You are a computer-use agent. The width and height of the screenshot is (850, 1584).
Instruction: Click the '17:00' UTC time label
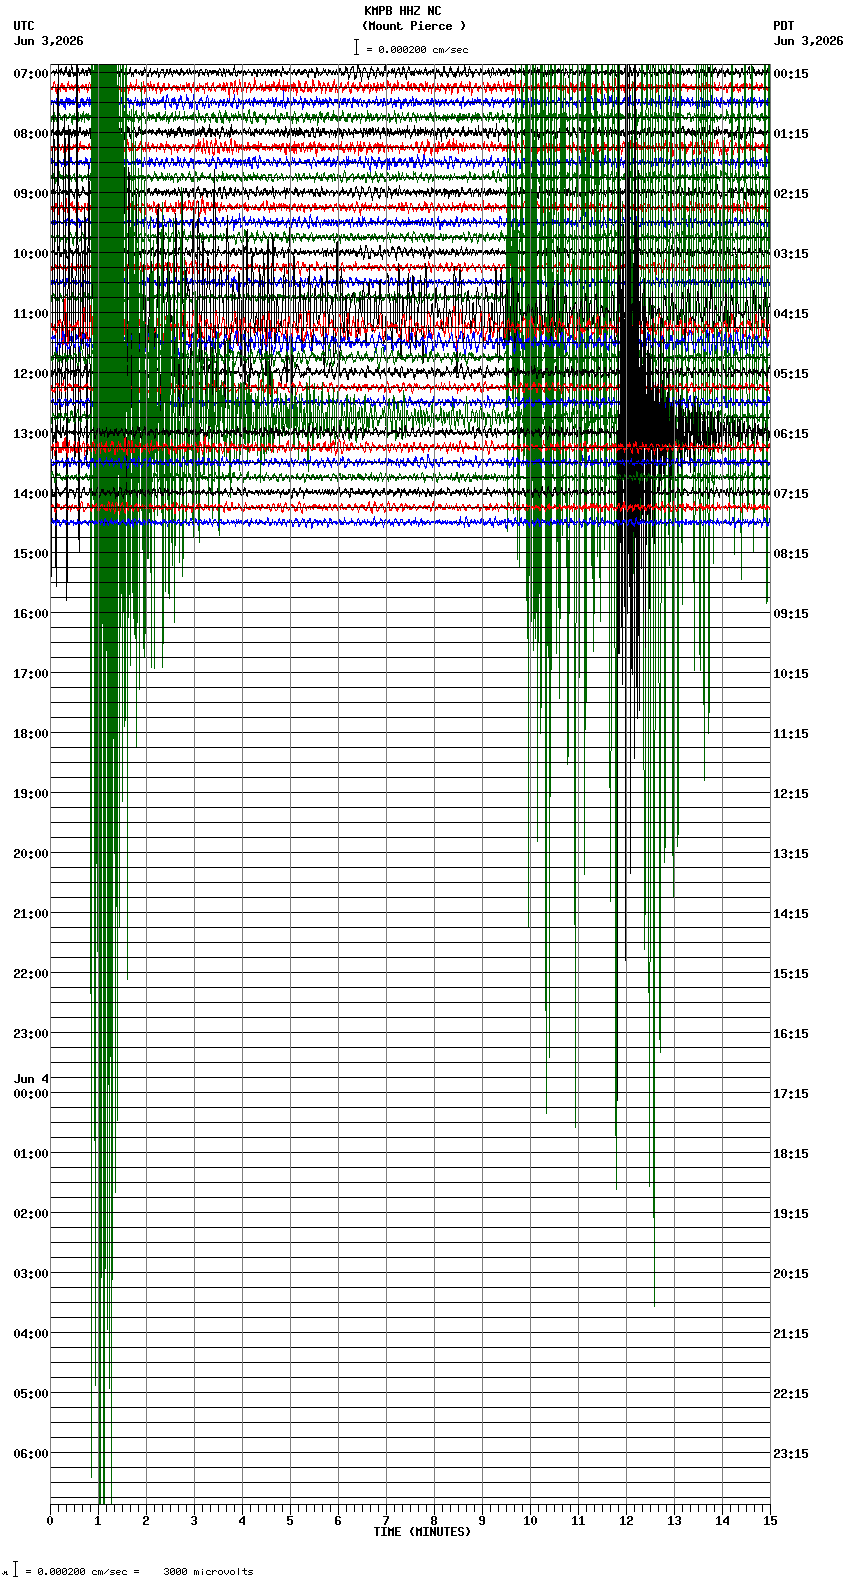coord(31,674)
